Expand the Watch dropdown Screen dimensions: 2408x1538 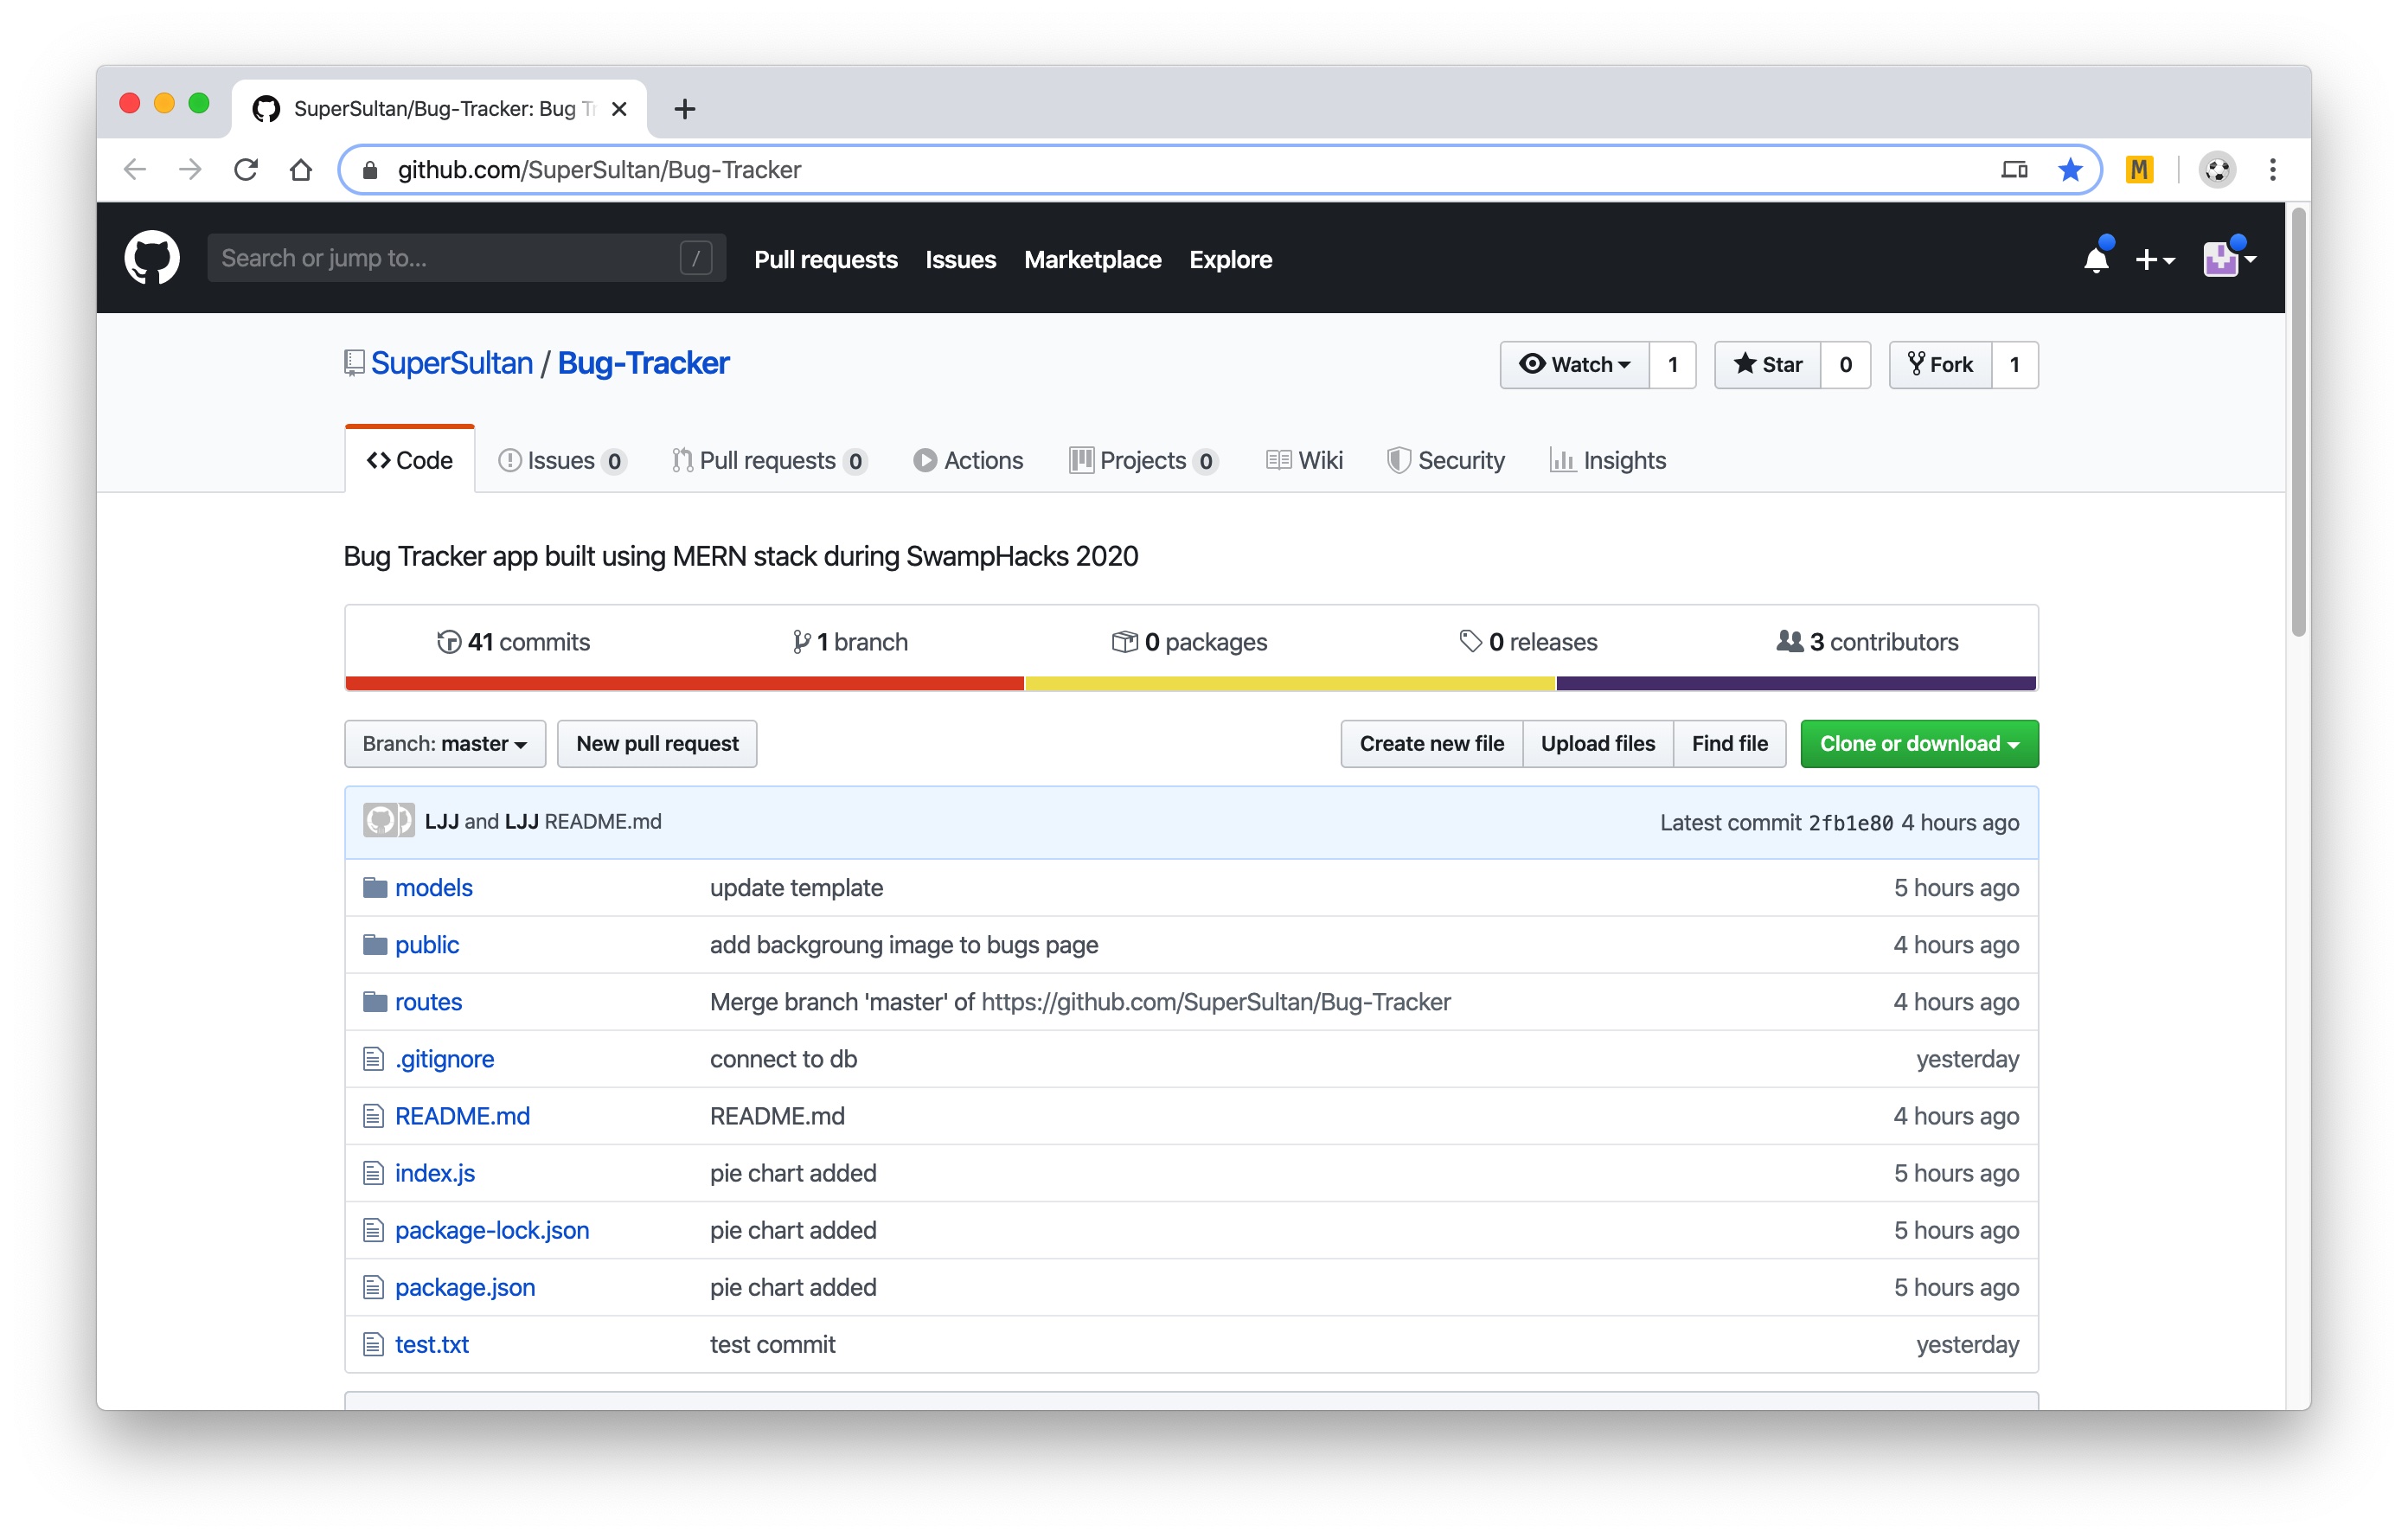[1575, 364]
